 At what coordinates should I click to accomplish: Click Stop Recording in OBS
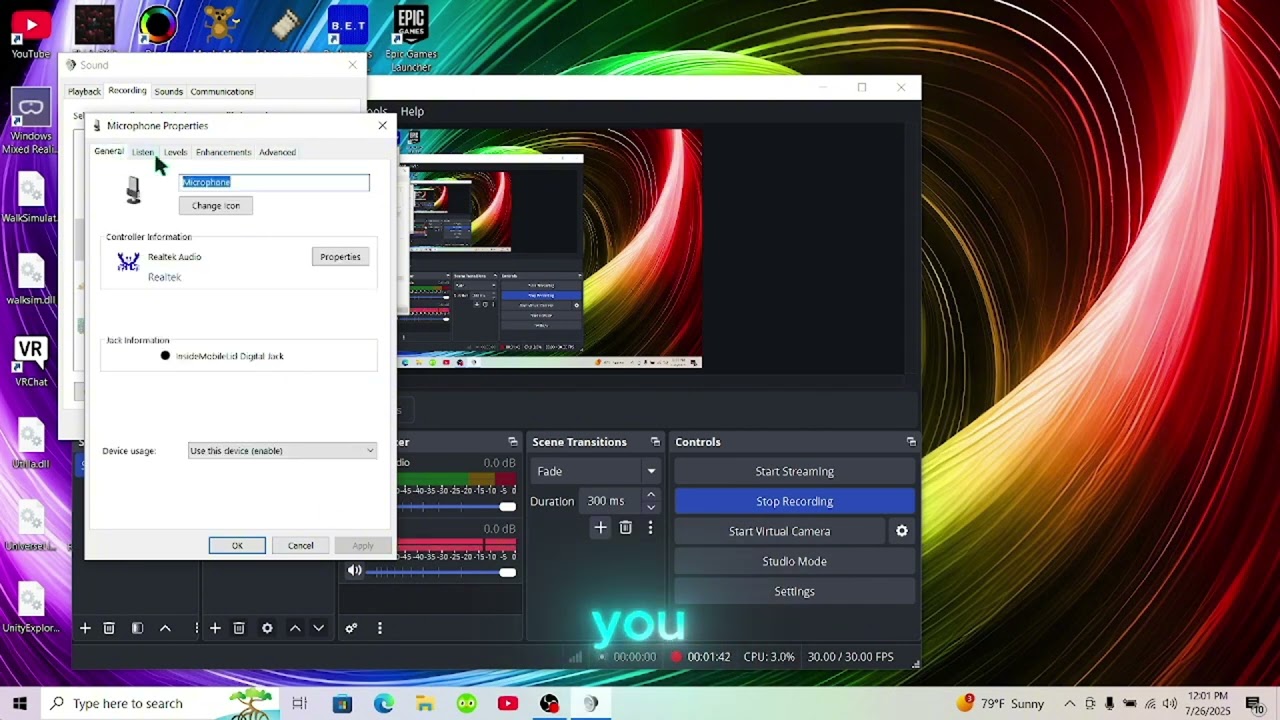(x=794, y=501)
